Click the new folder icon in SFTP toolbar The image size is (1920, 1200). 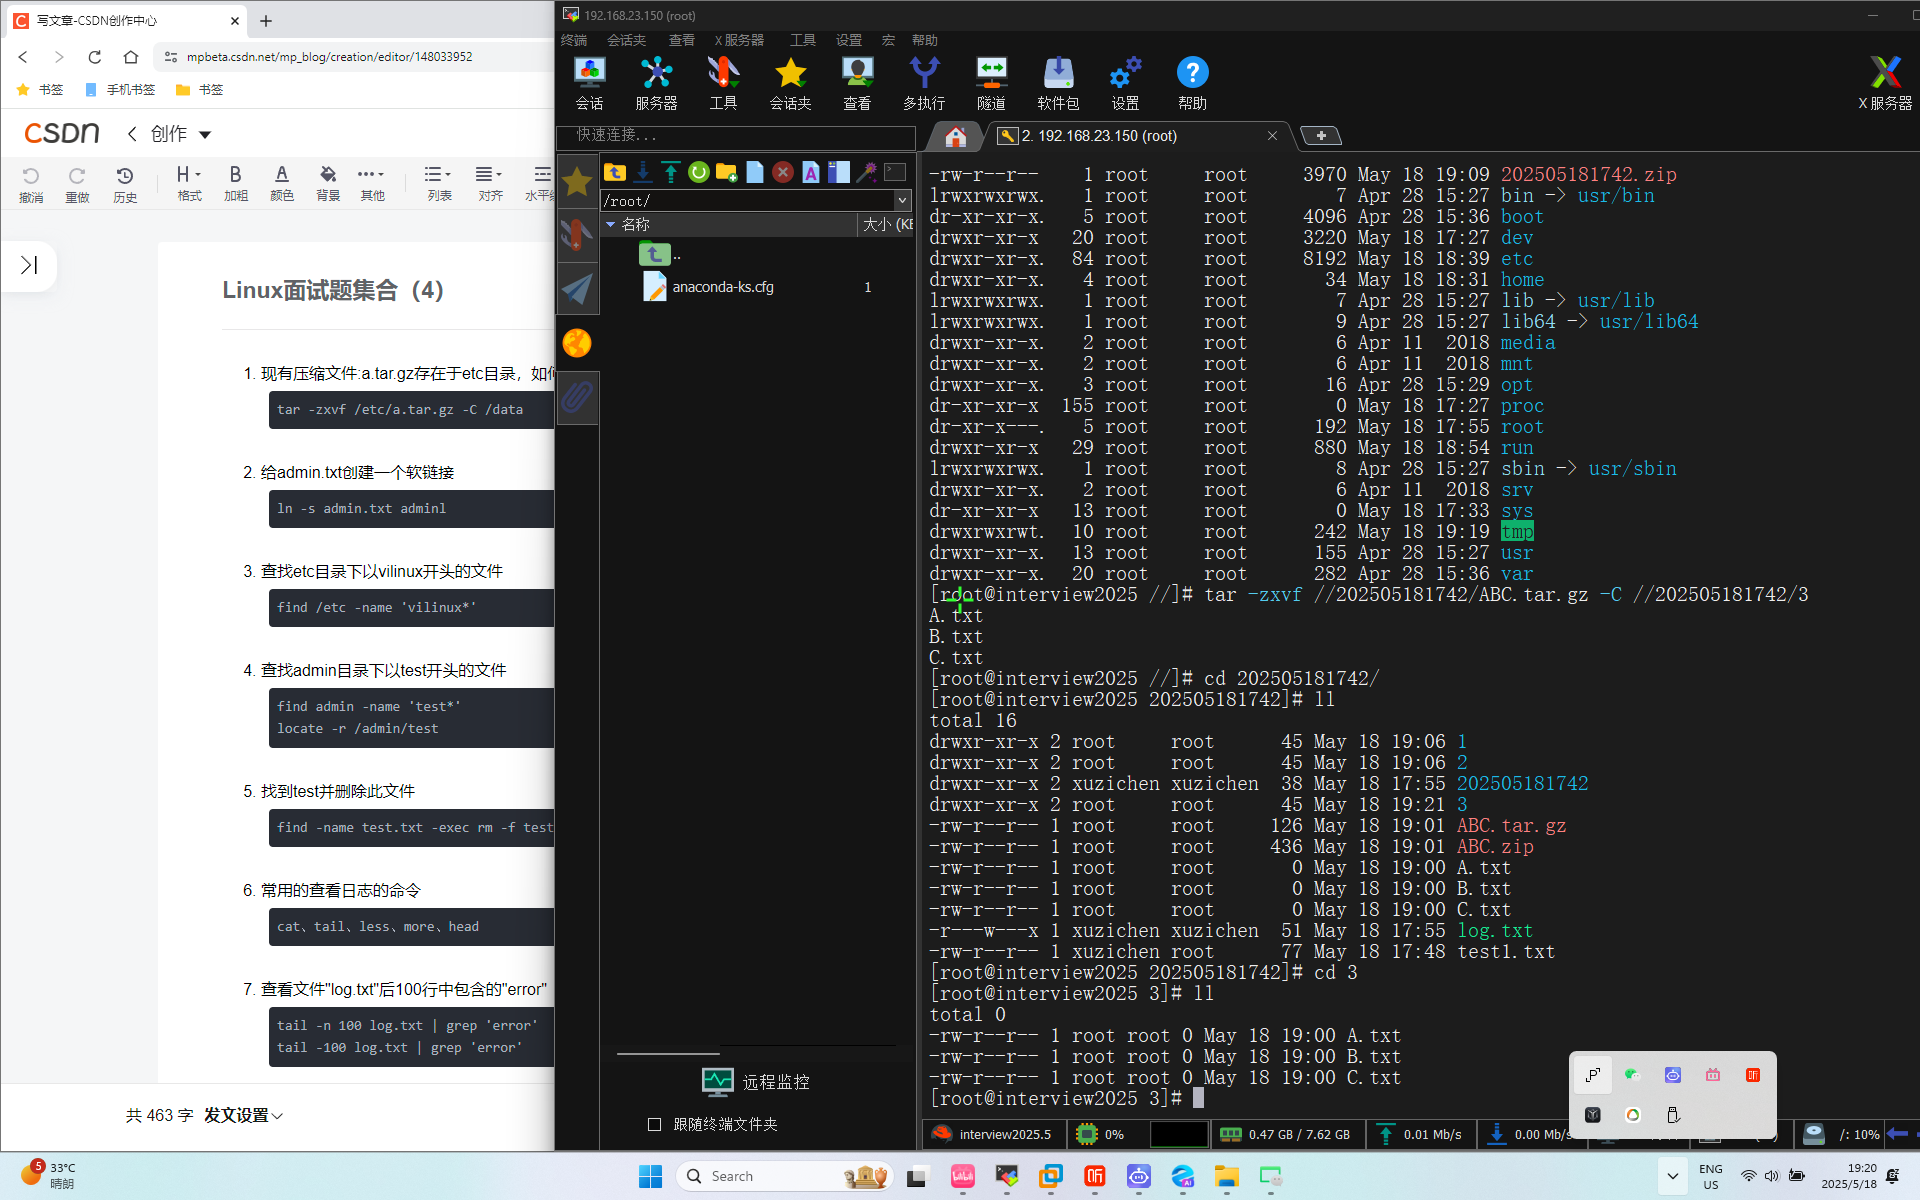click(726, 172)
